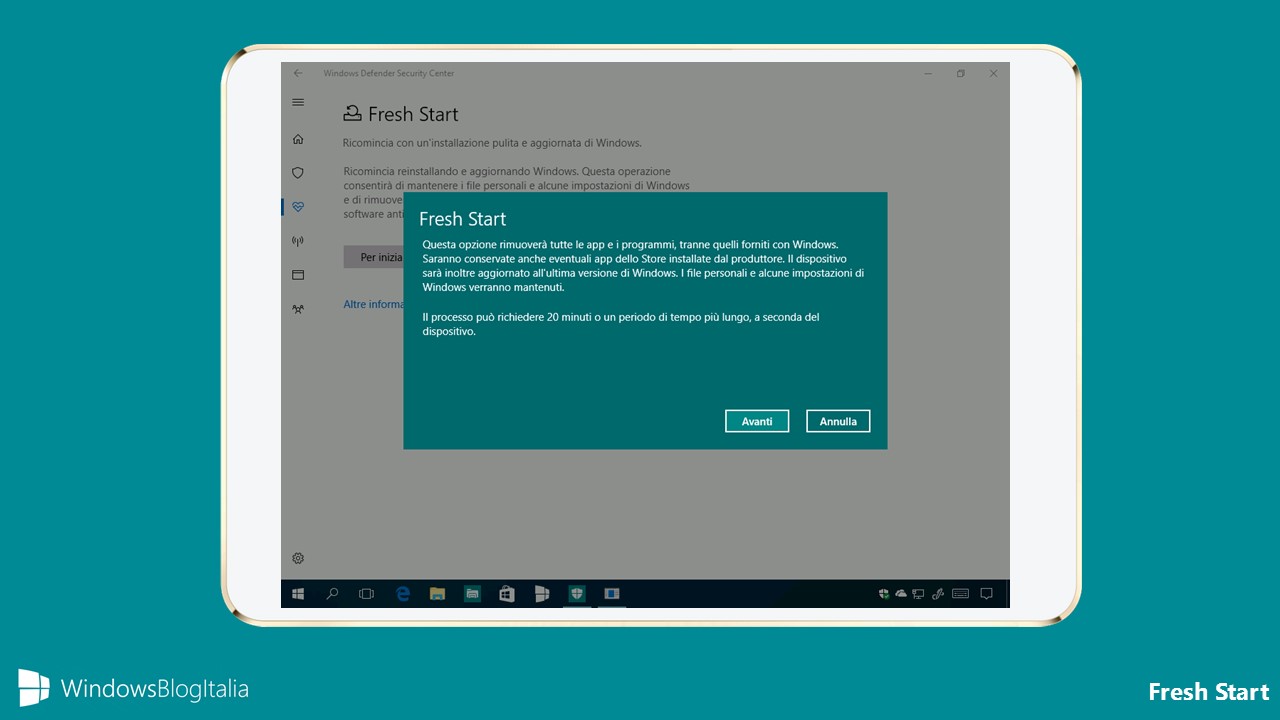Click the Avanti button in the dialog
1280x720 pixels.
pyautogui.click(x=757, y=421)
